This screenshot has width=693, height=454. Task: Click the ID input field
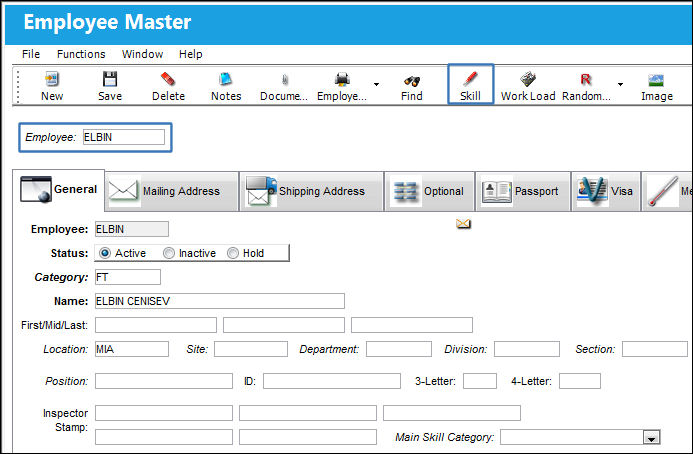[x=332, y=381]
